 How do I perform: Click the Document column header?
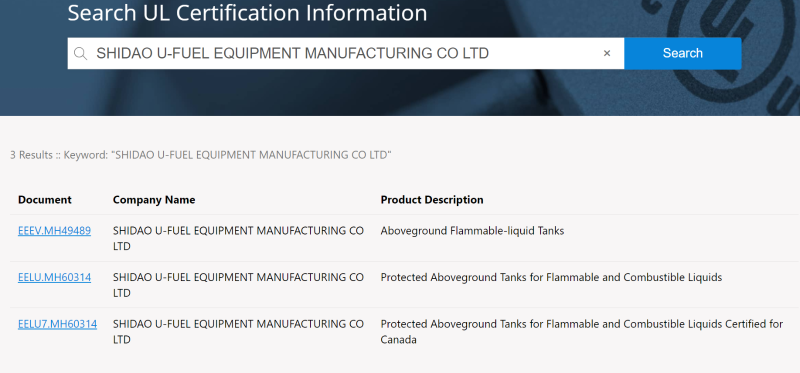(x=45, y=200)
